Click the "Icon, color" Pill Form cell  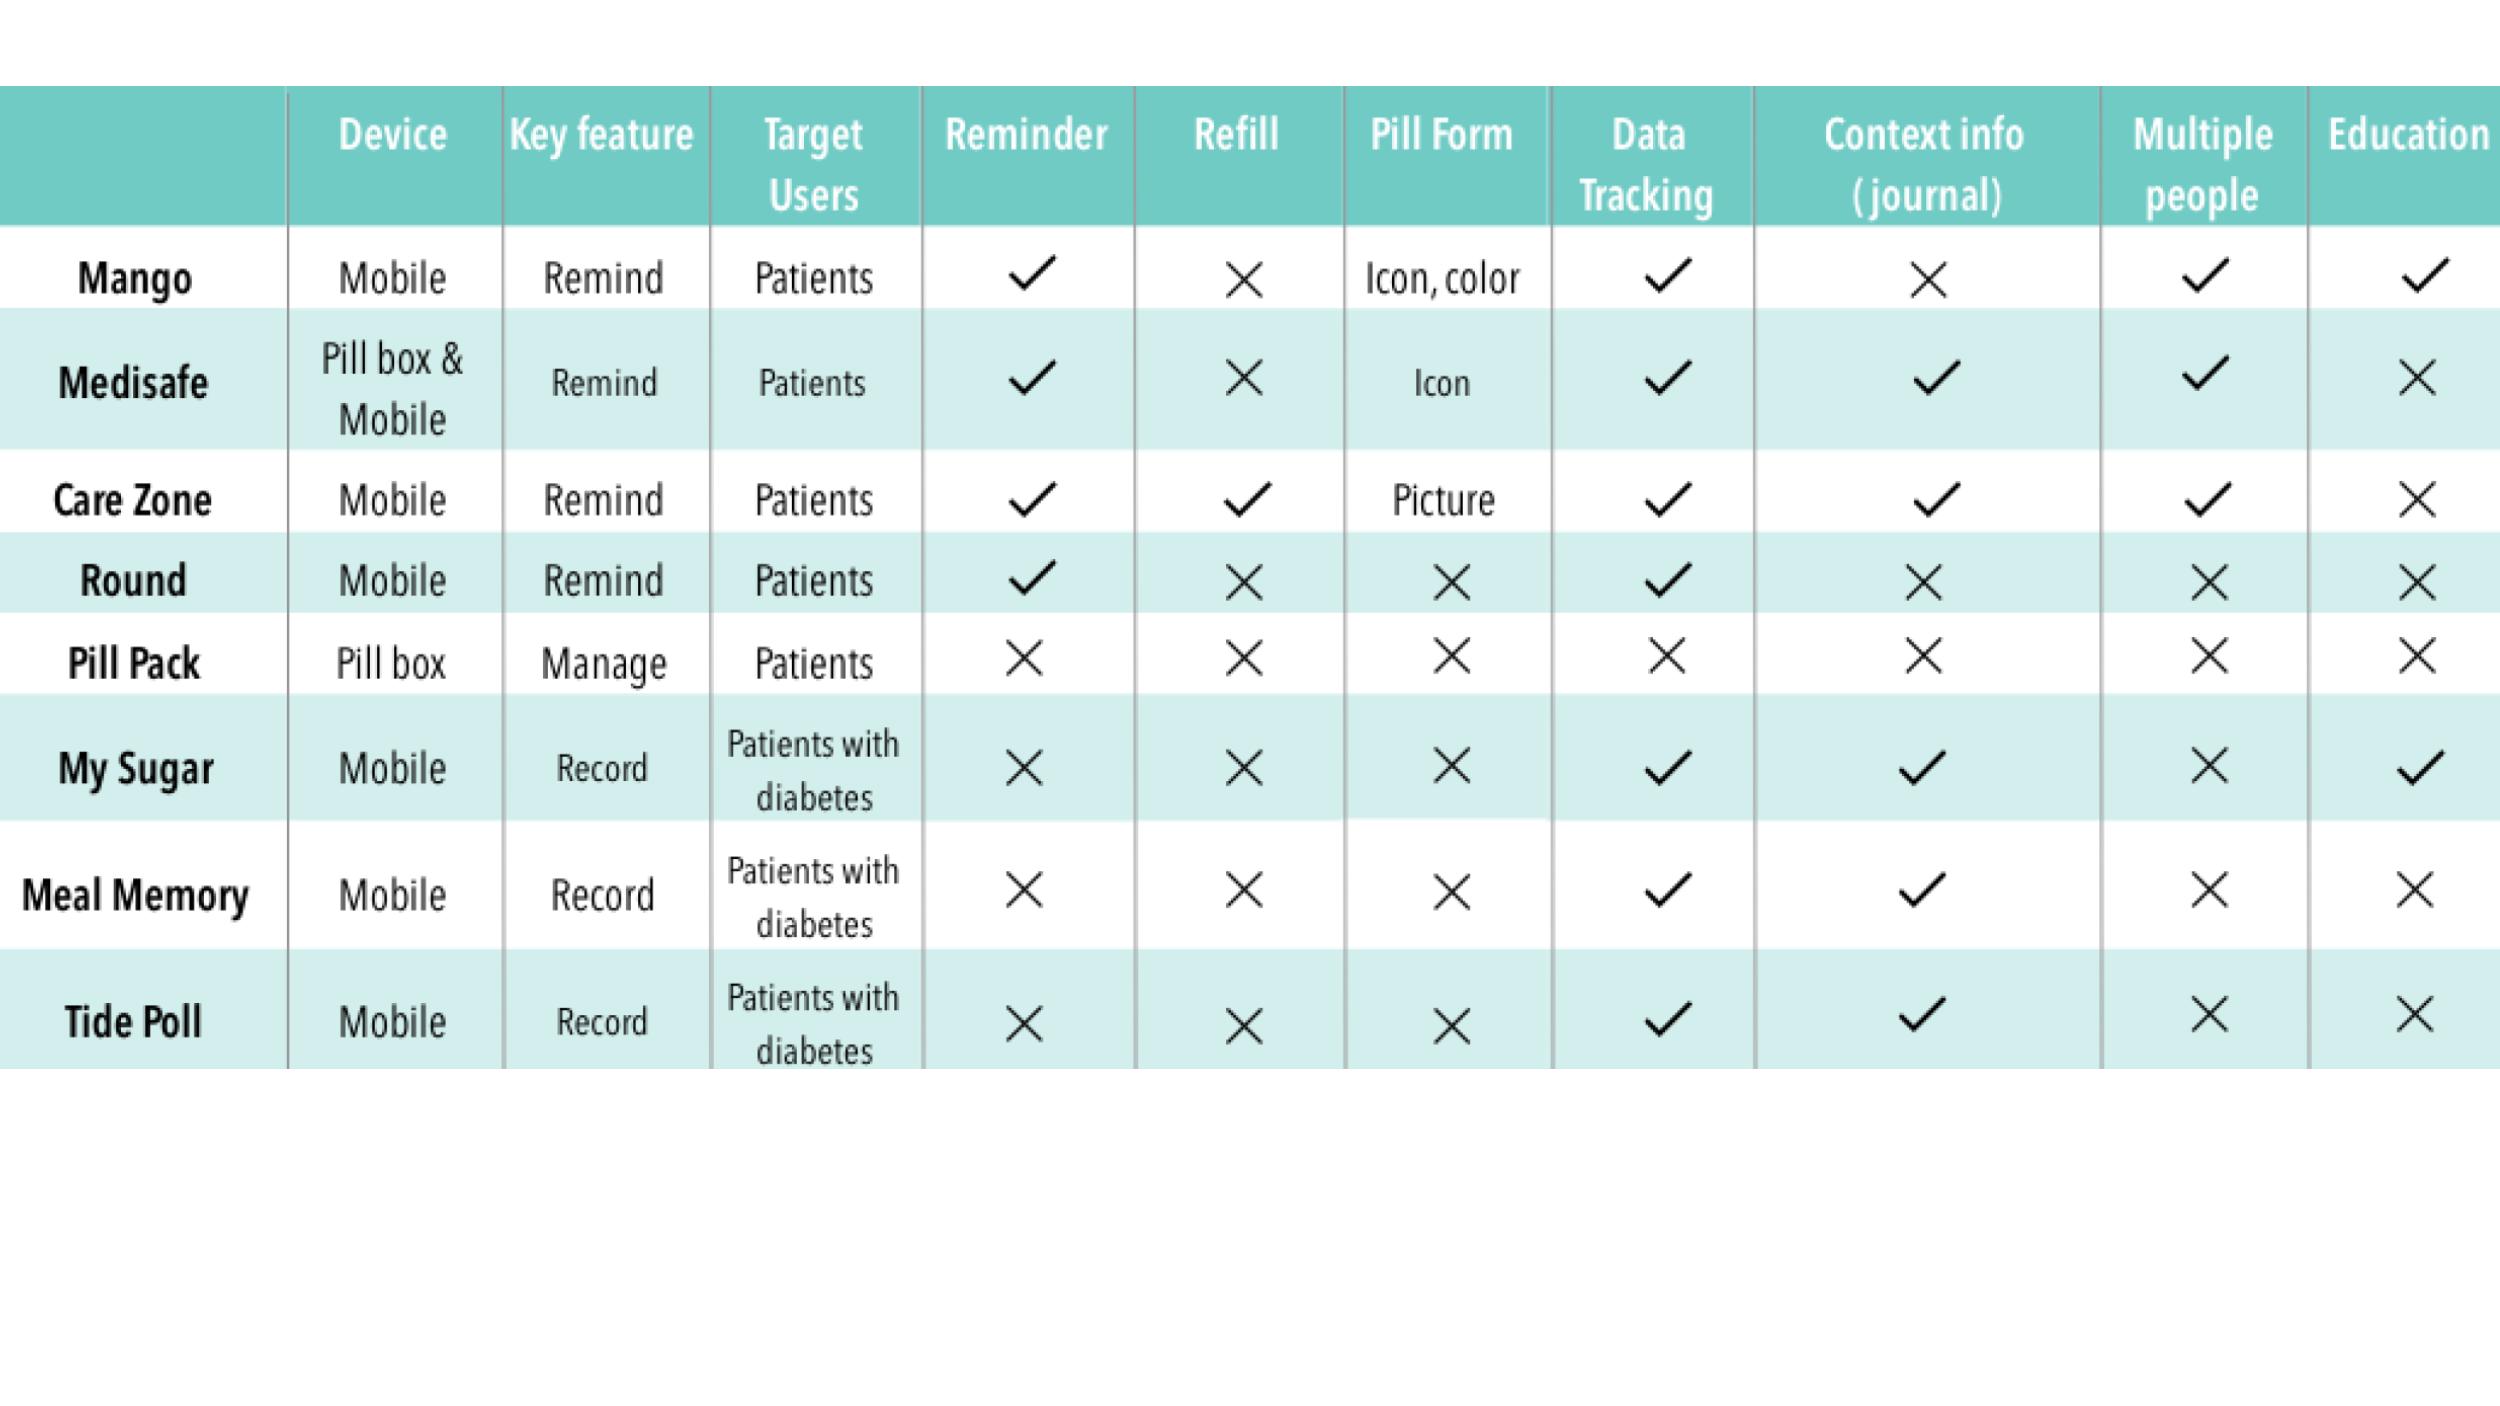(x=1442, y=279)
